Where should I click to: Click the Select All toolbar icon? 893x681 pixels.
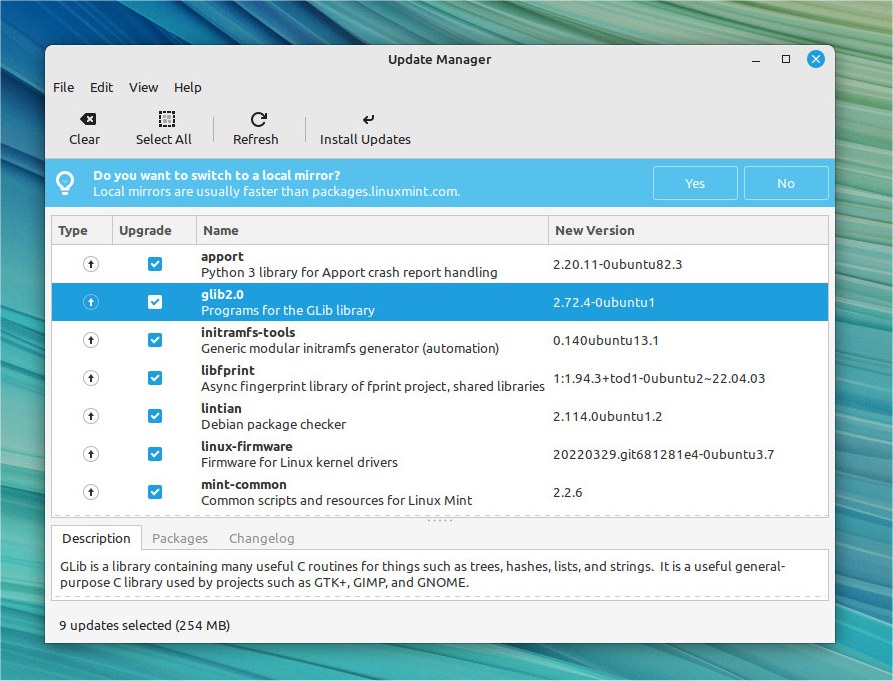(x=164, y=119)
